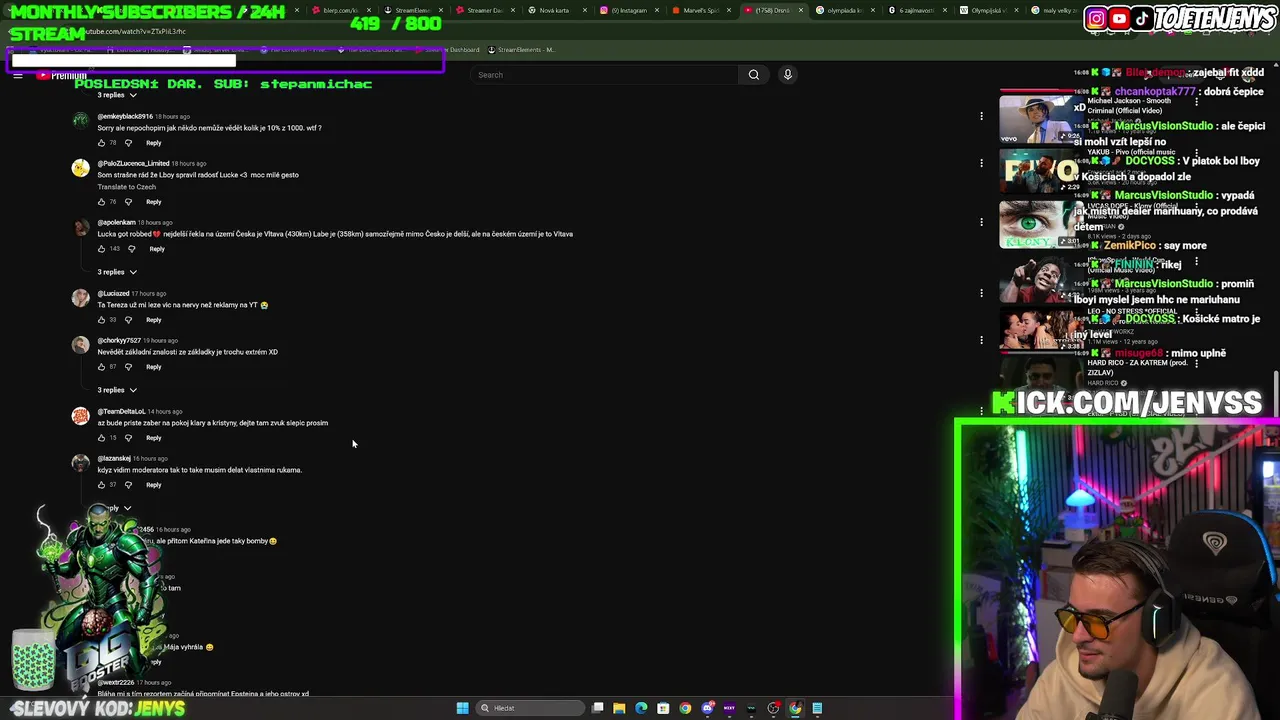Open Microsoft Store from taskbar
Image resolution: width=1280 pixels, height=720 pixels.
tap(663, 708)
